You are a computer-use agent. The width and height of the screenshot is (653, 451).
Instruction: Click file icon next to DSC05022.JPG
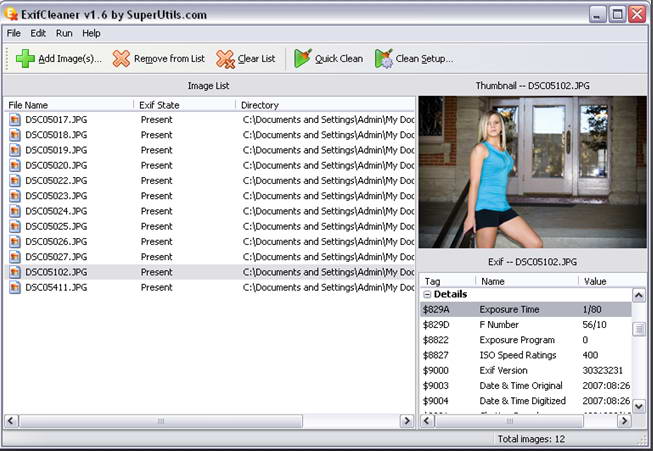[x=15, y=181]
